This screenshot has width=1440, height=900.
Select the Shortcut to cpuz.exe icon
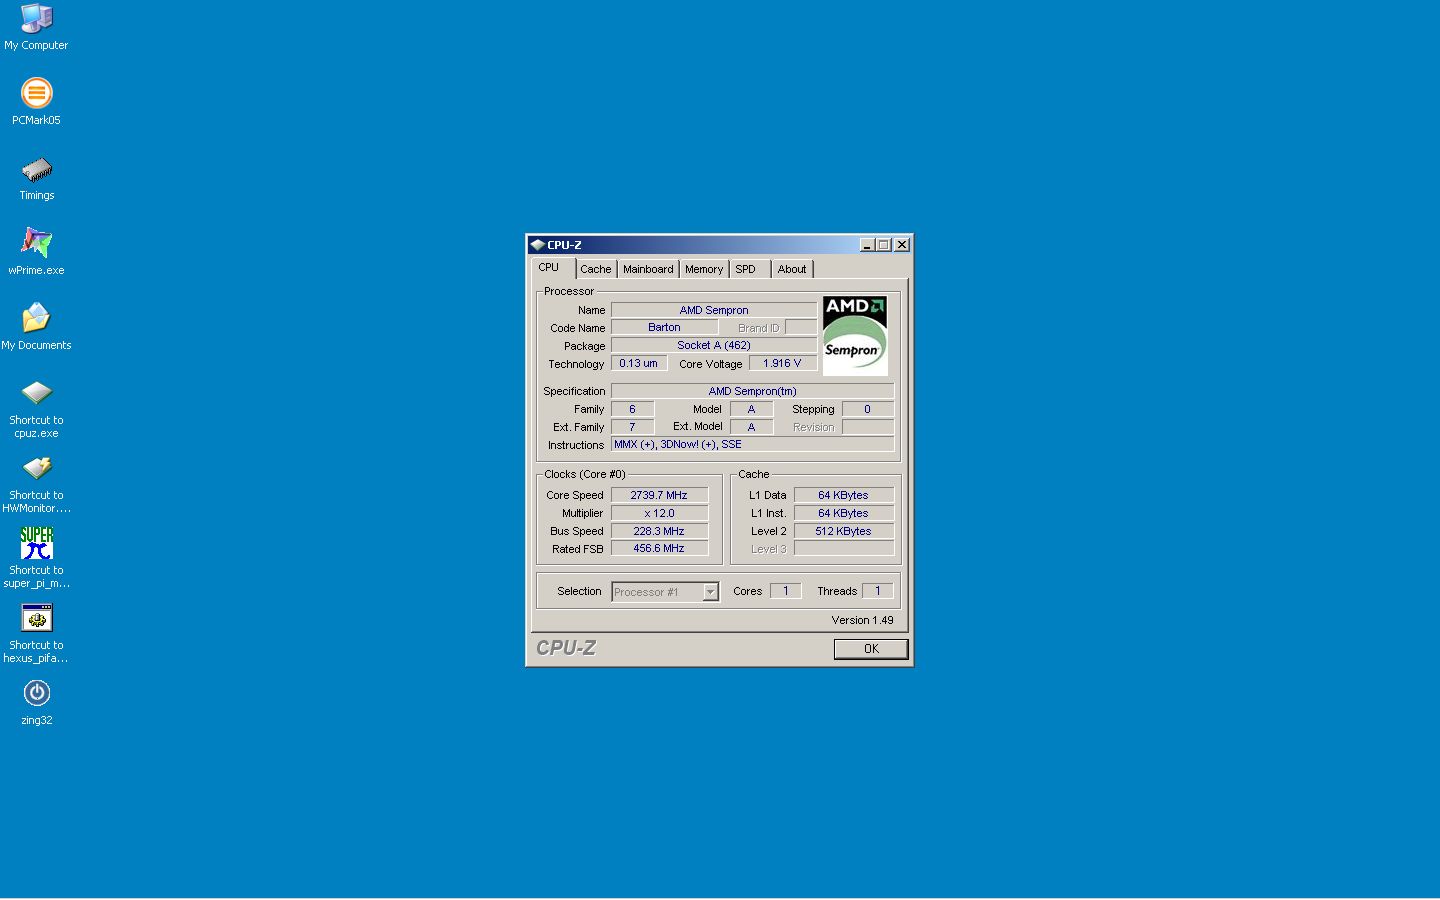coord(36,408)
